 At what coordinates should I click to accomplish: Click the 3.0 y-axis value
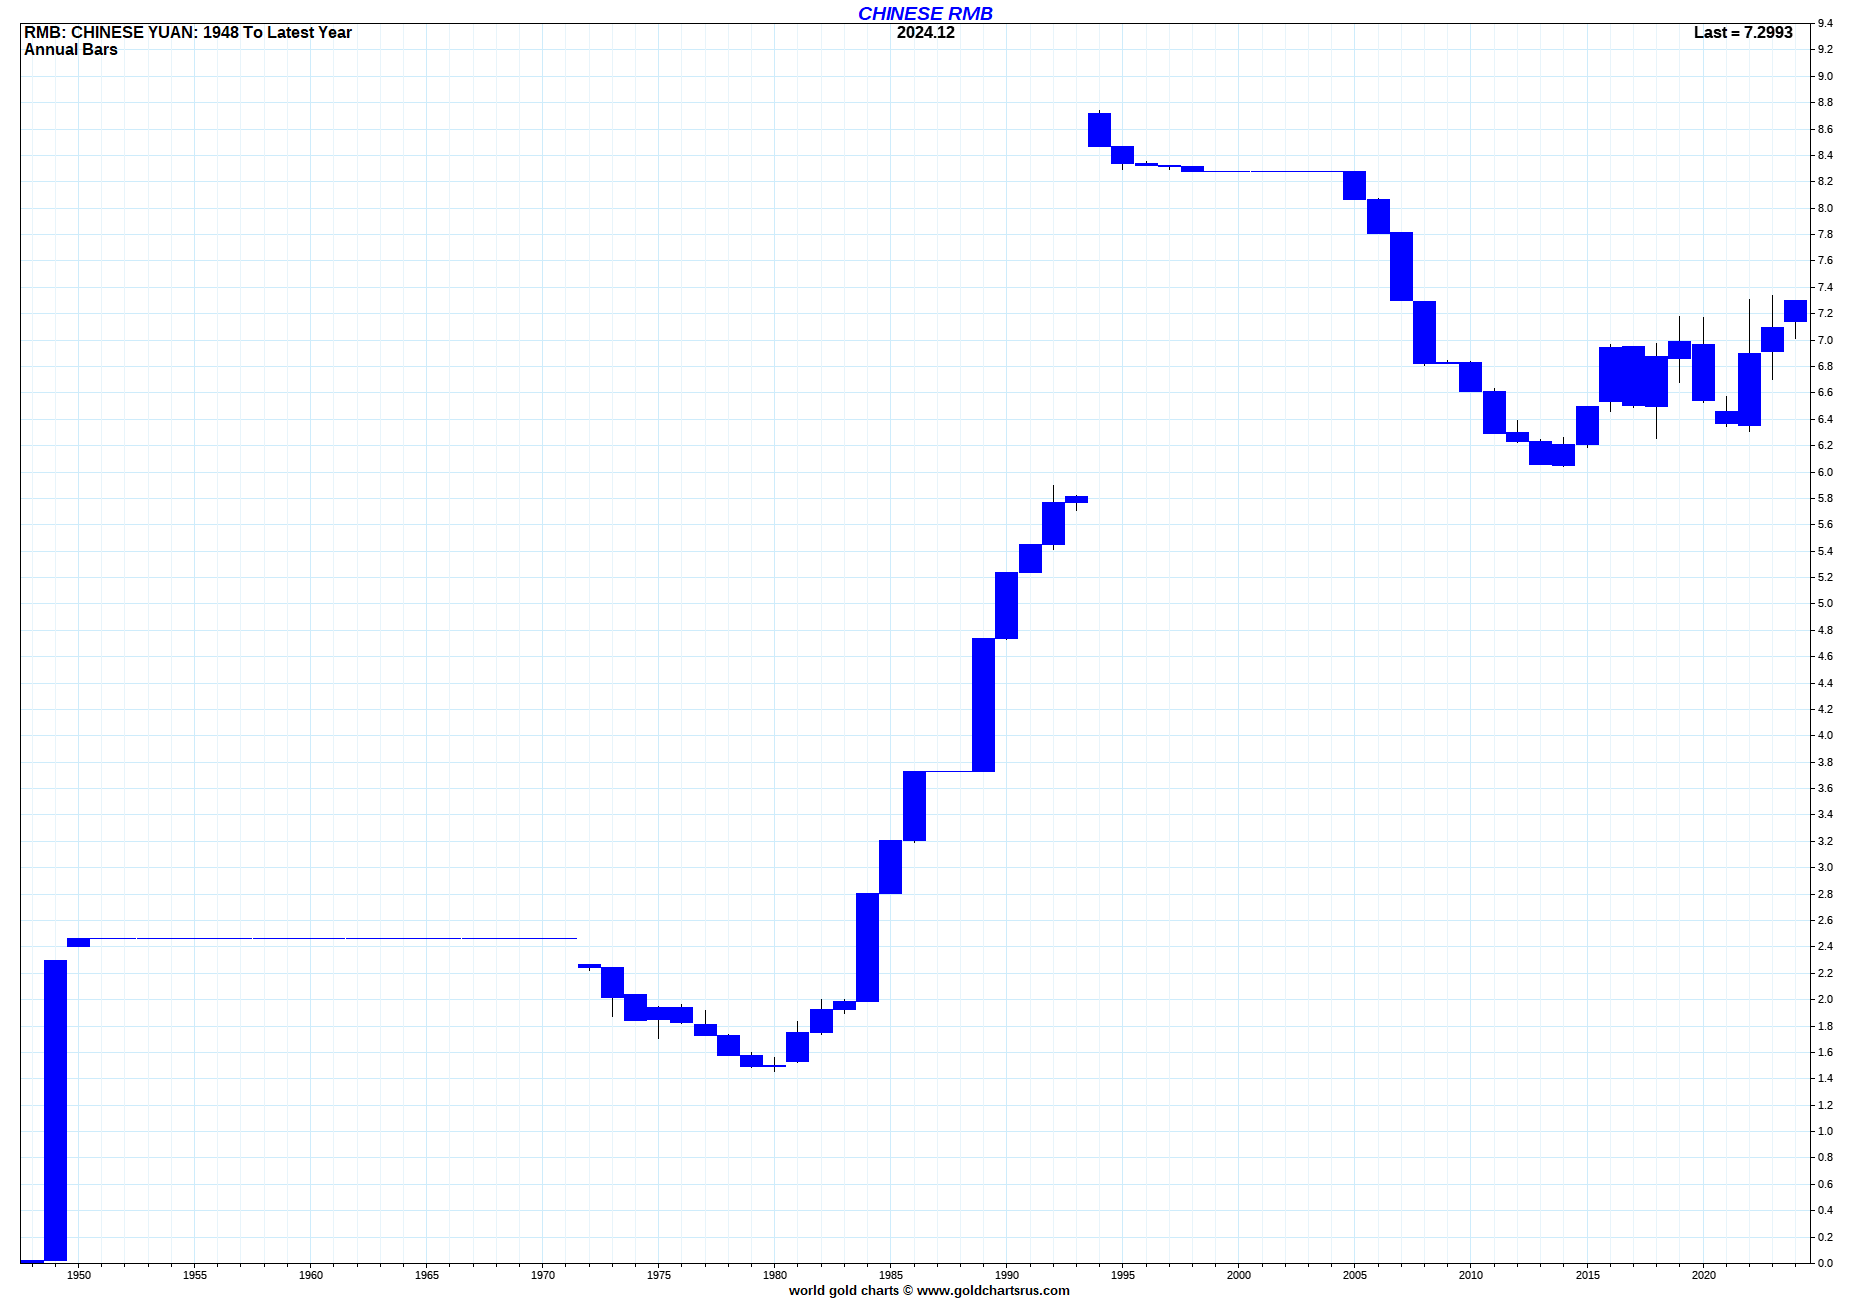click(x=1826, y=867)
